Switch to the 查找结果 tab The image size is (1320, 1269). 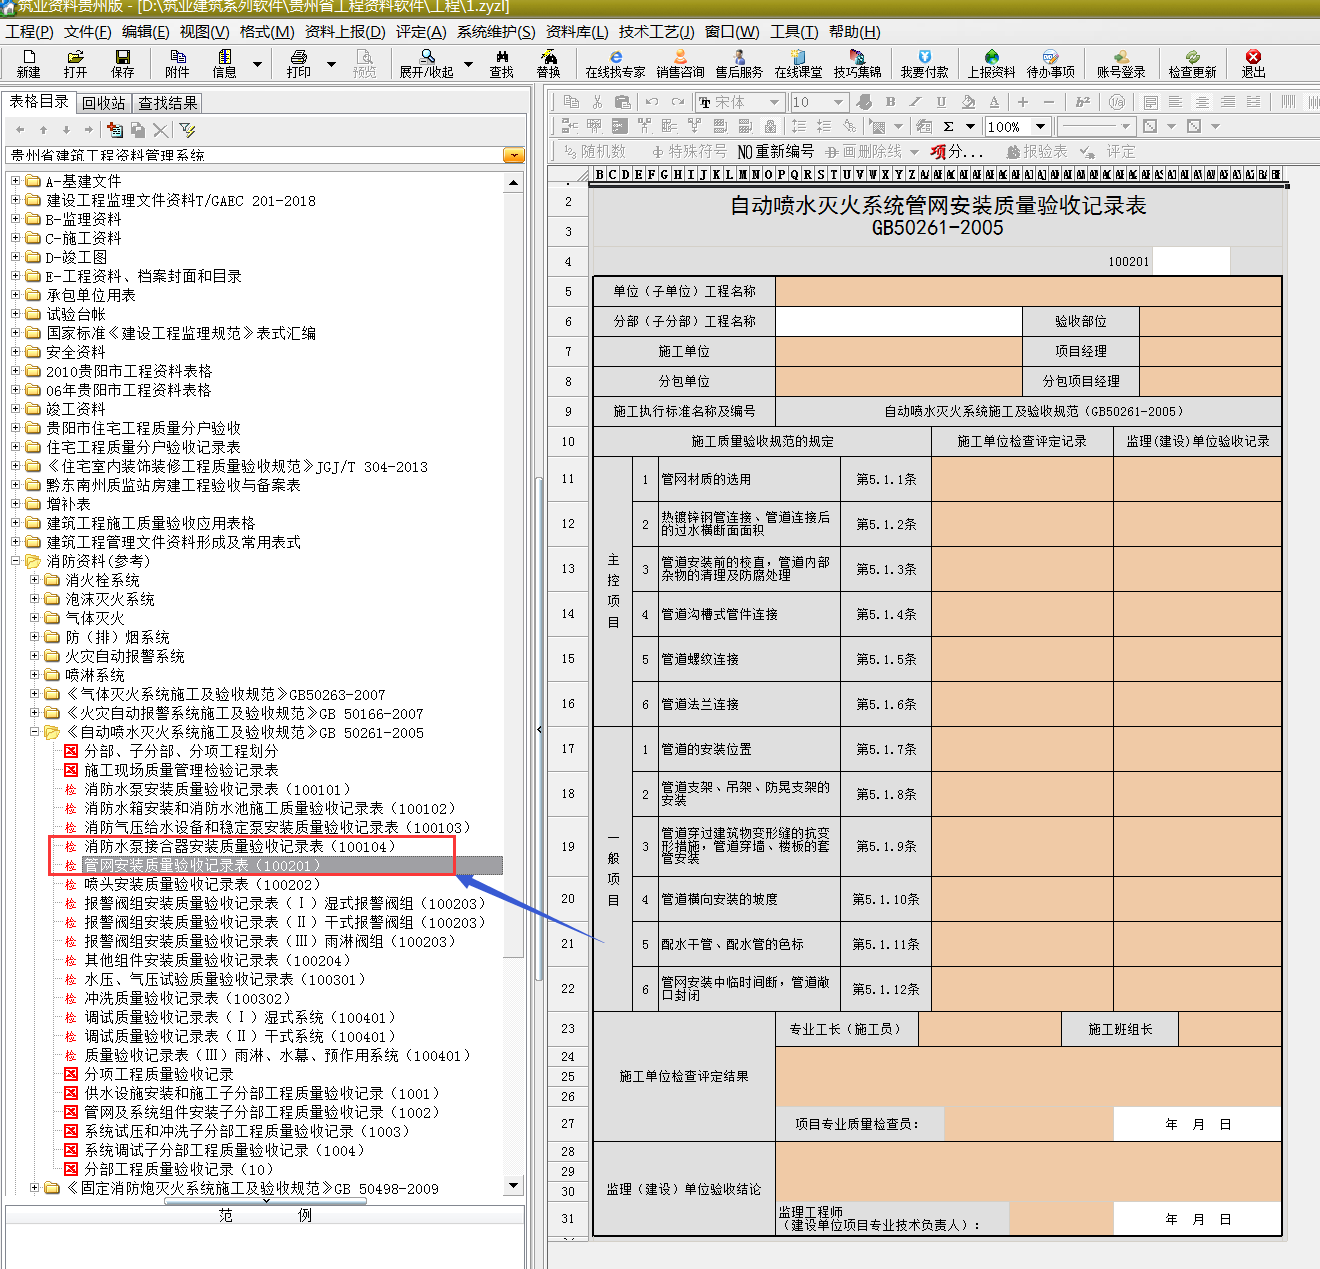(167, 103)
